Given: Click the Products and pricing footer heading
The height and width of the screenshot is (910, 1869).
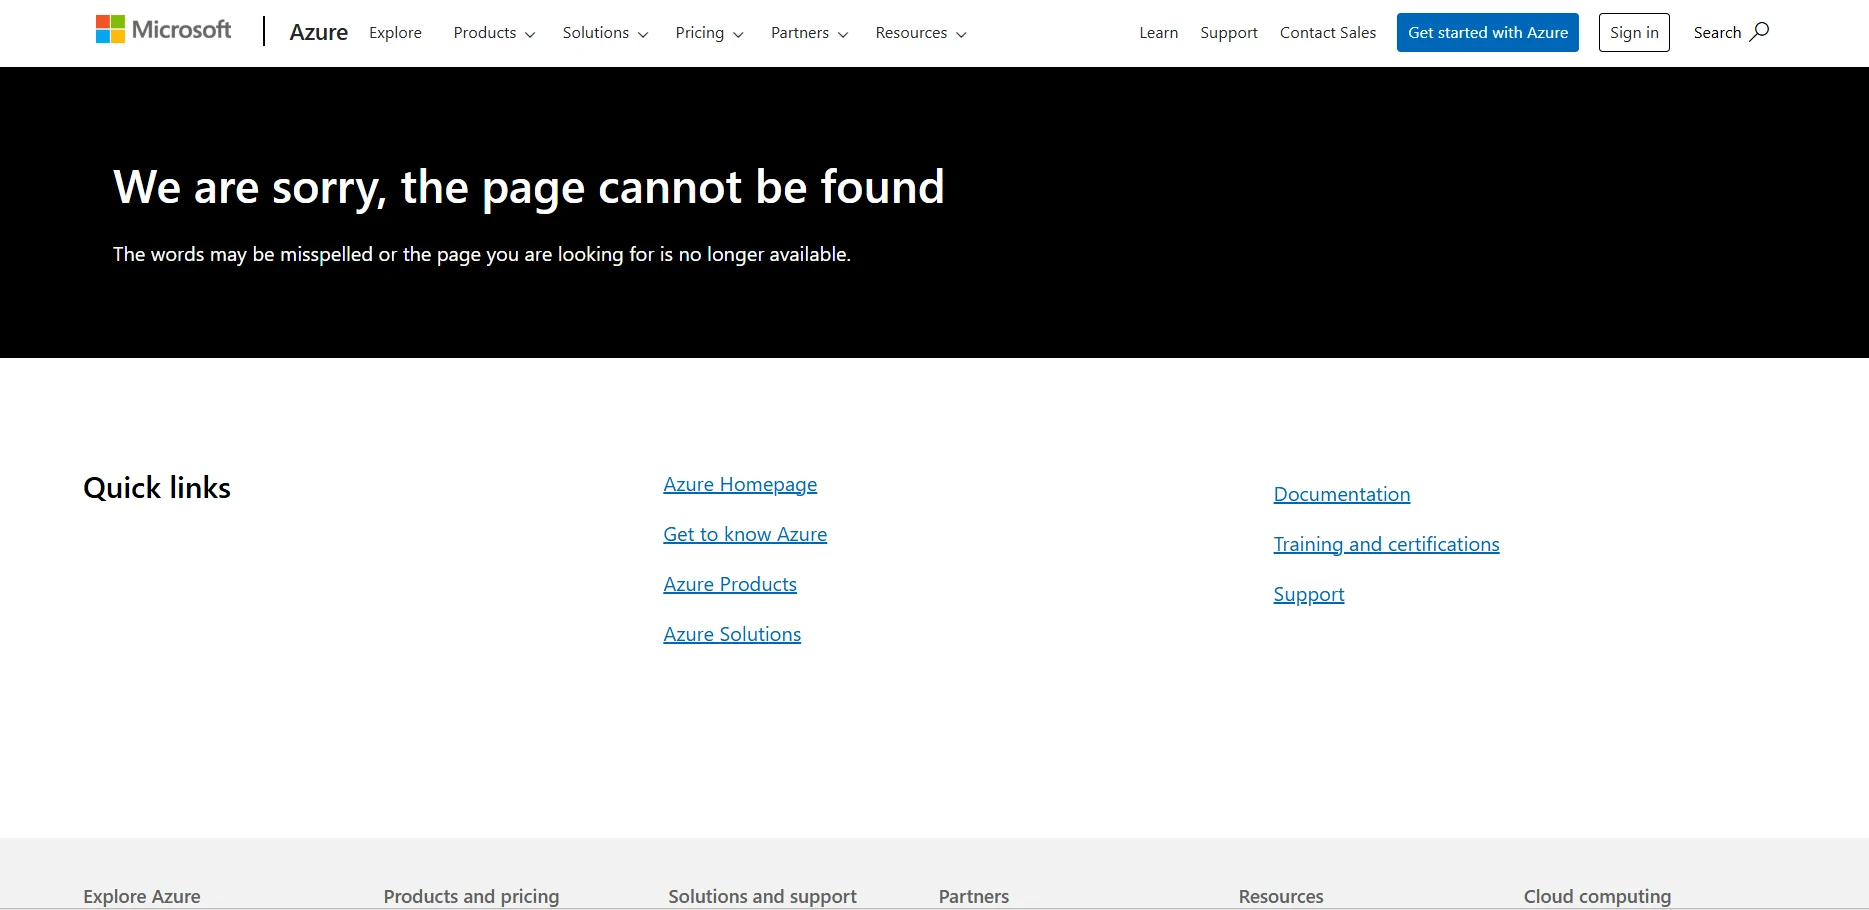Looking at the screenshot, I should [x=471, y=896].
